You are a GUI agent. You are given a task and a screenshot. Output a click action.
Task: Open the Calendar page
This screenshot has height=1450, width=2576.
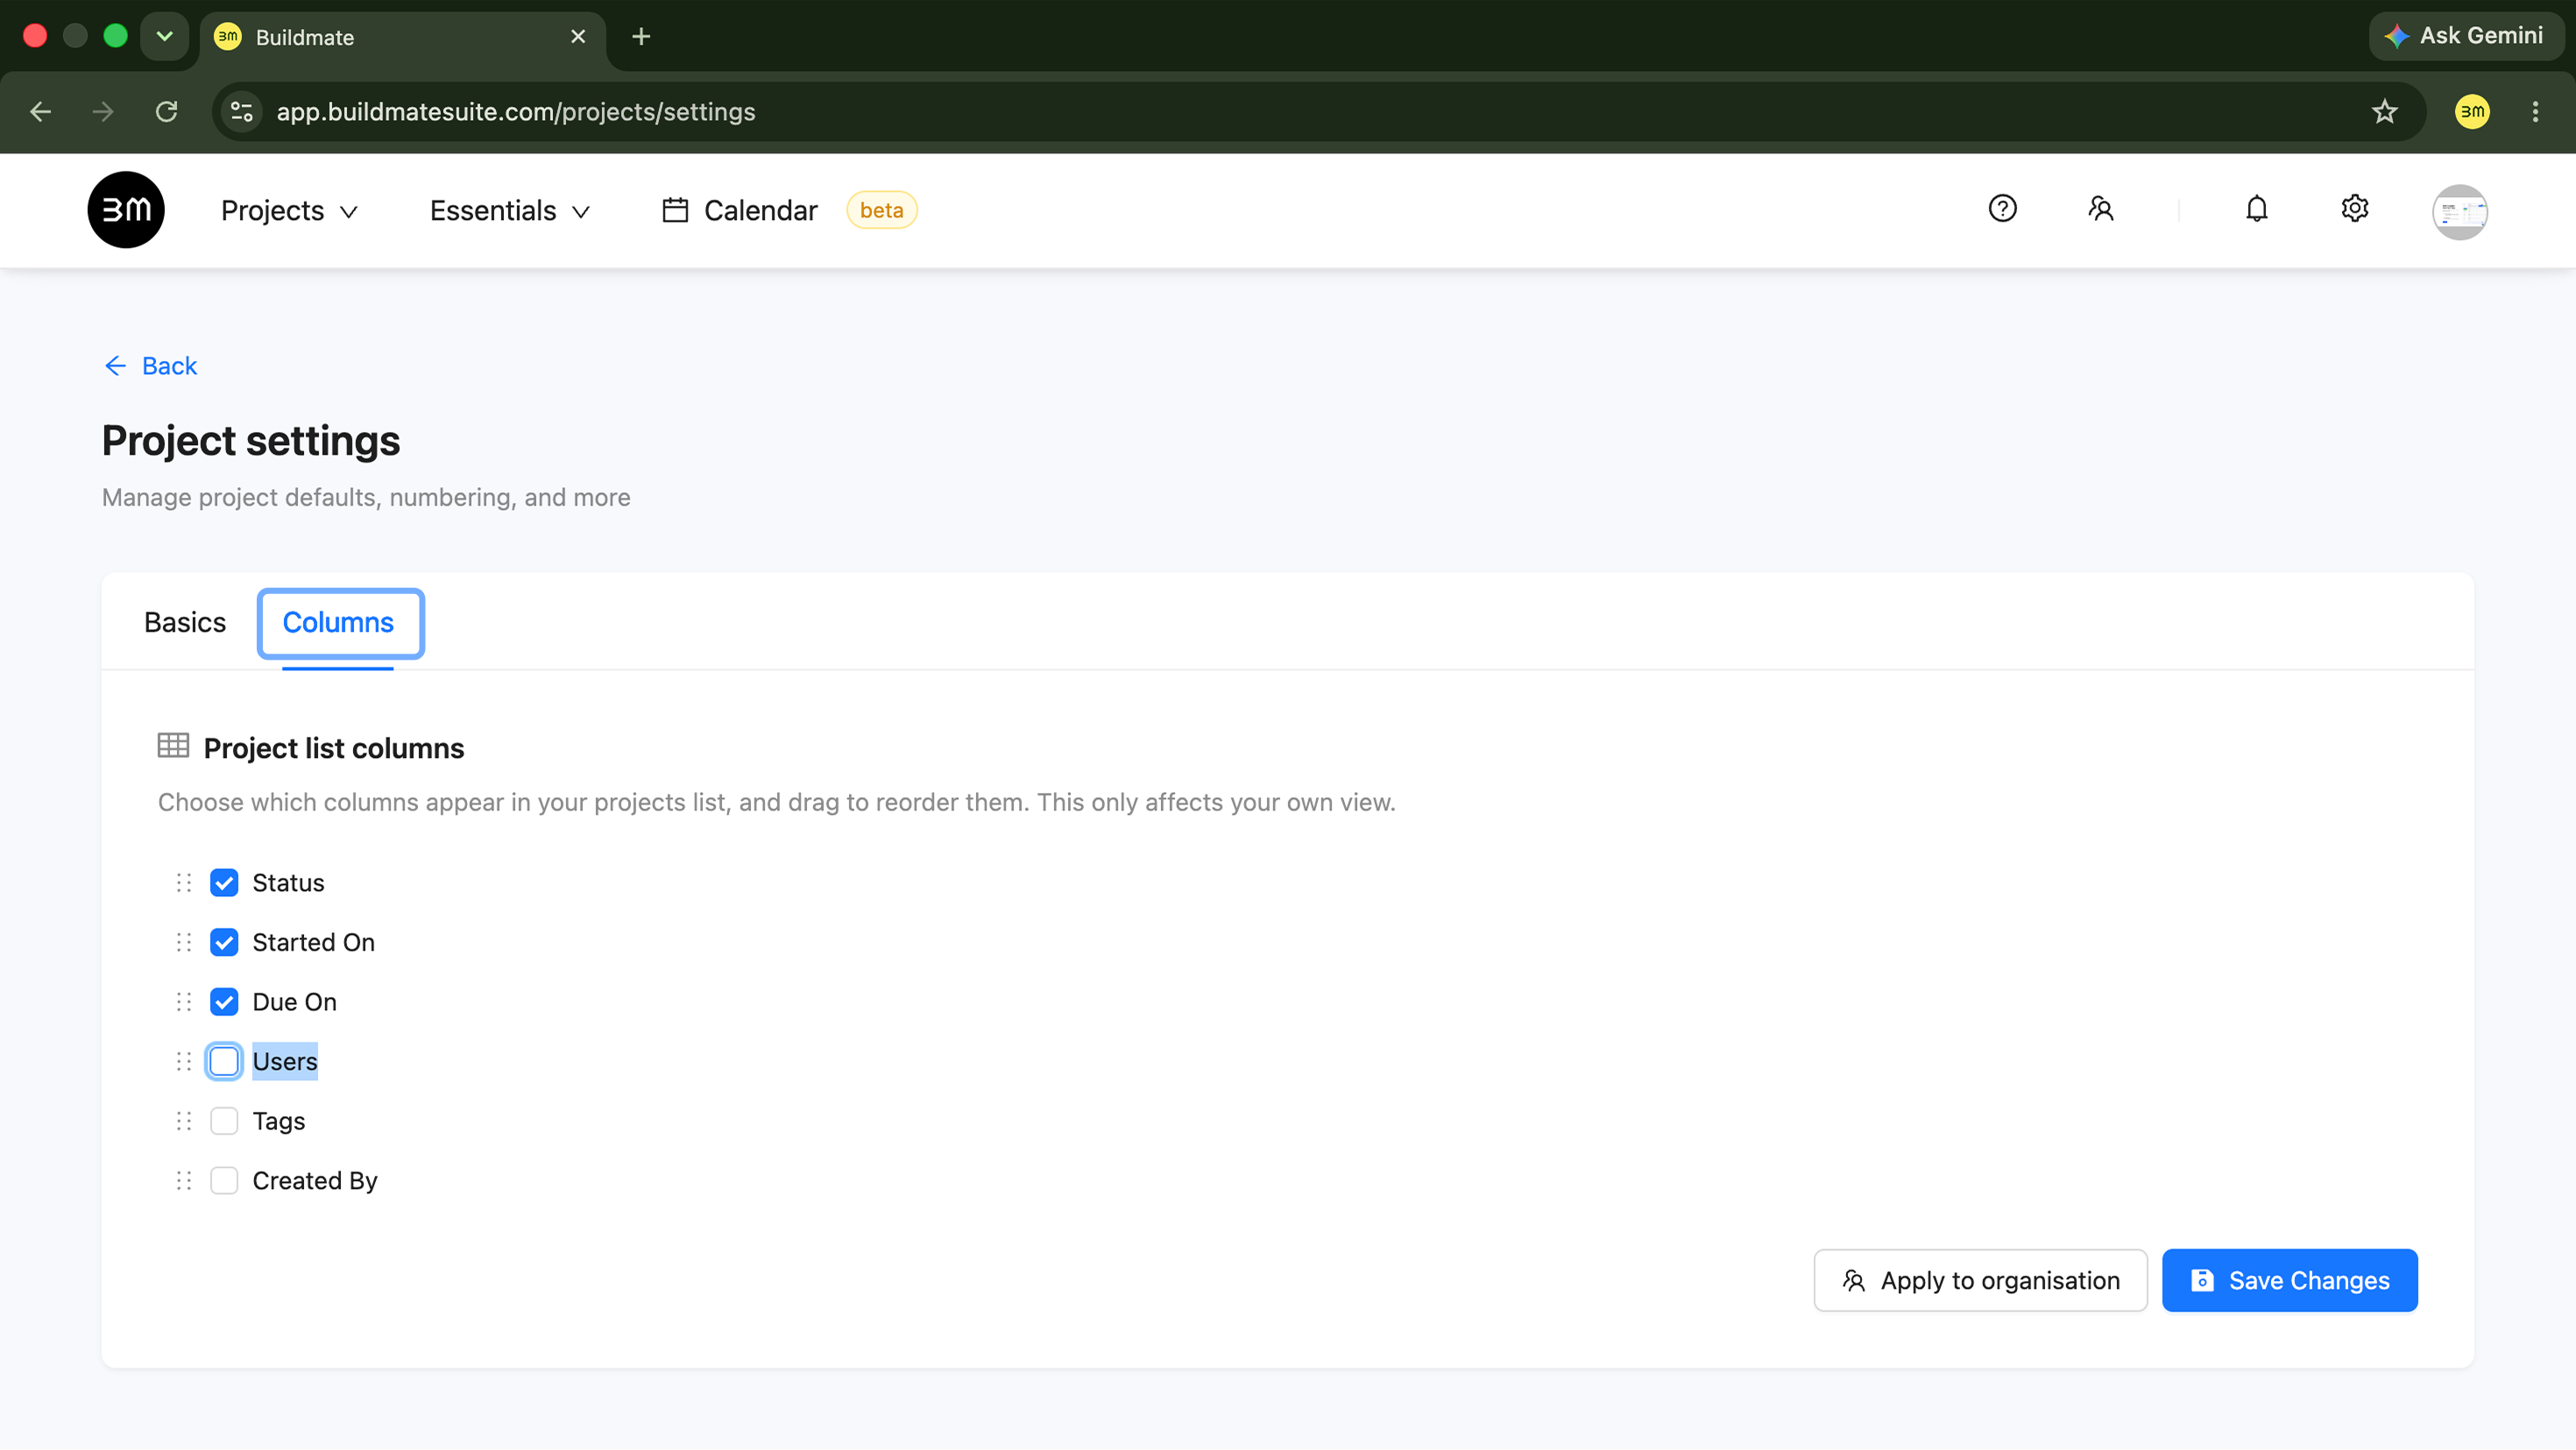[760, 210]
